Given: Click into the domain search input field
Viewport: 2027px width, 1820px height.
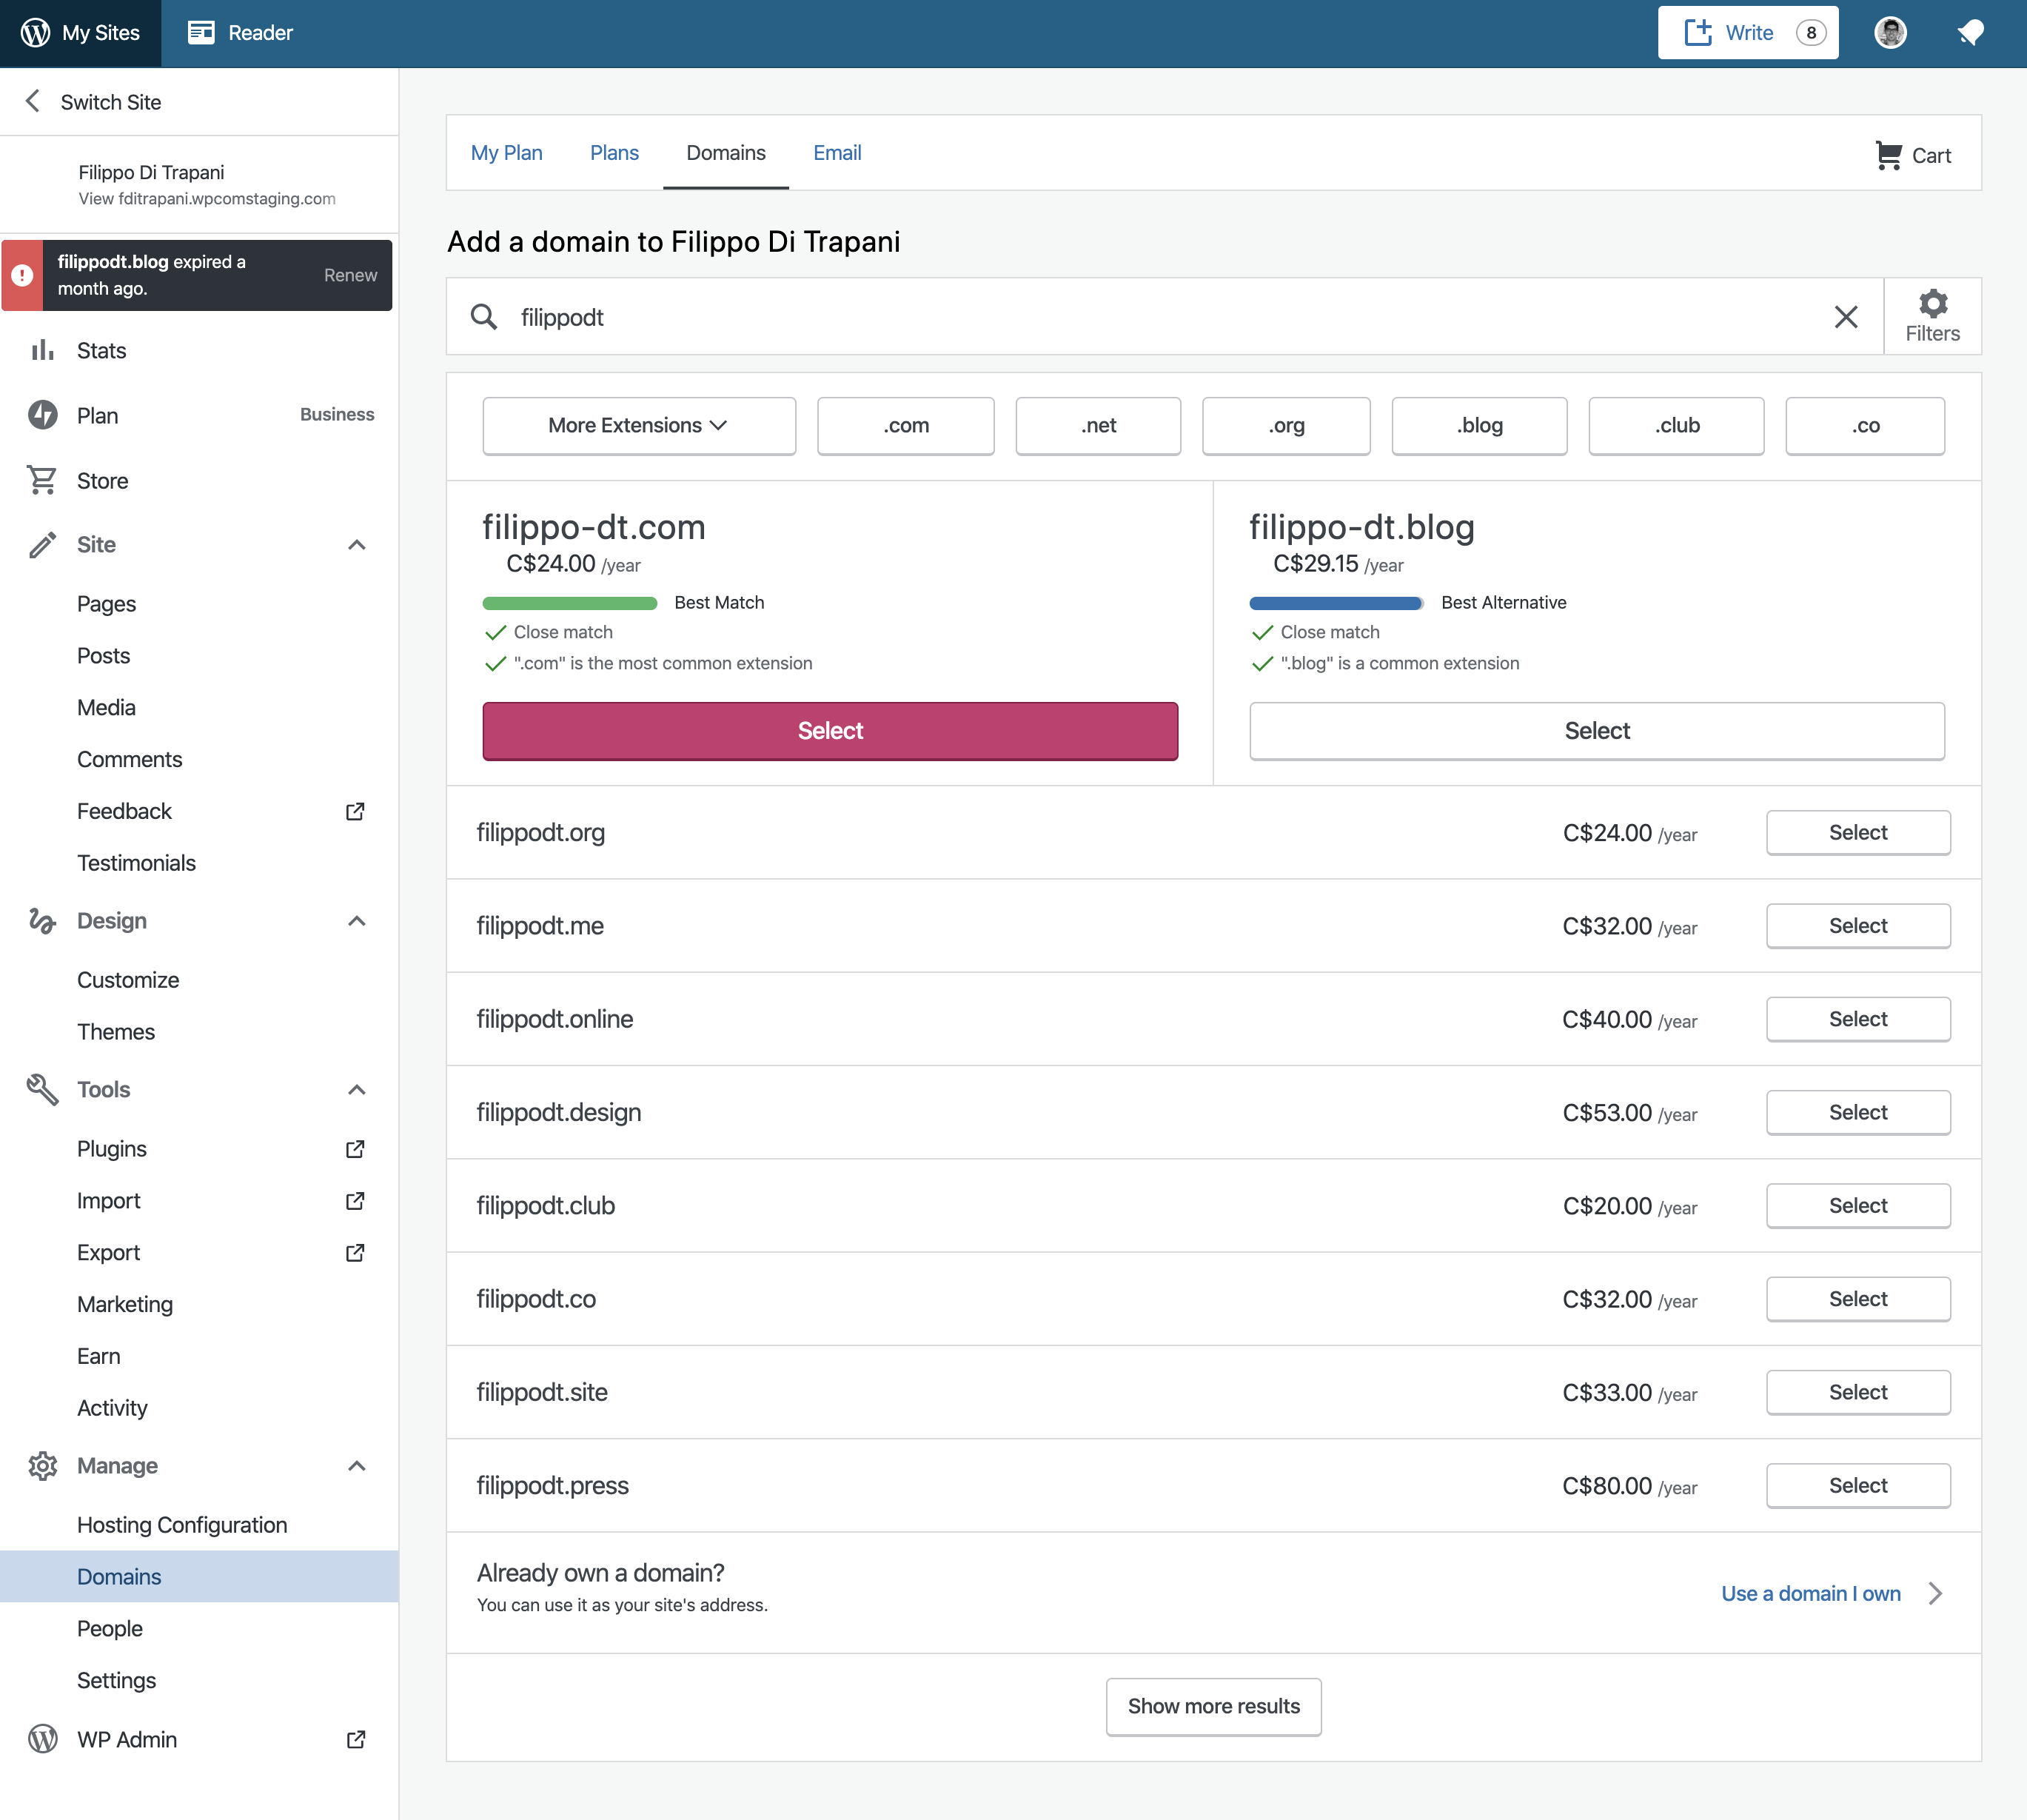Looking at the screenshot, I should coord(1150,317).
